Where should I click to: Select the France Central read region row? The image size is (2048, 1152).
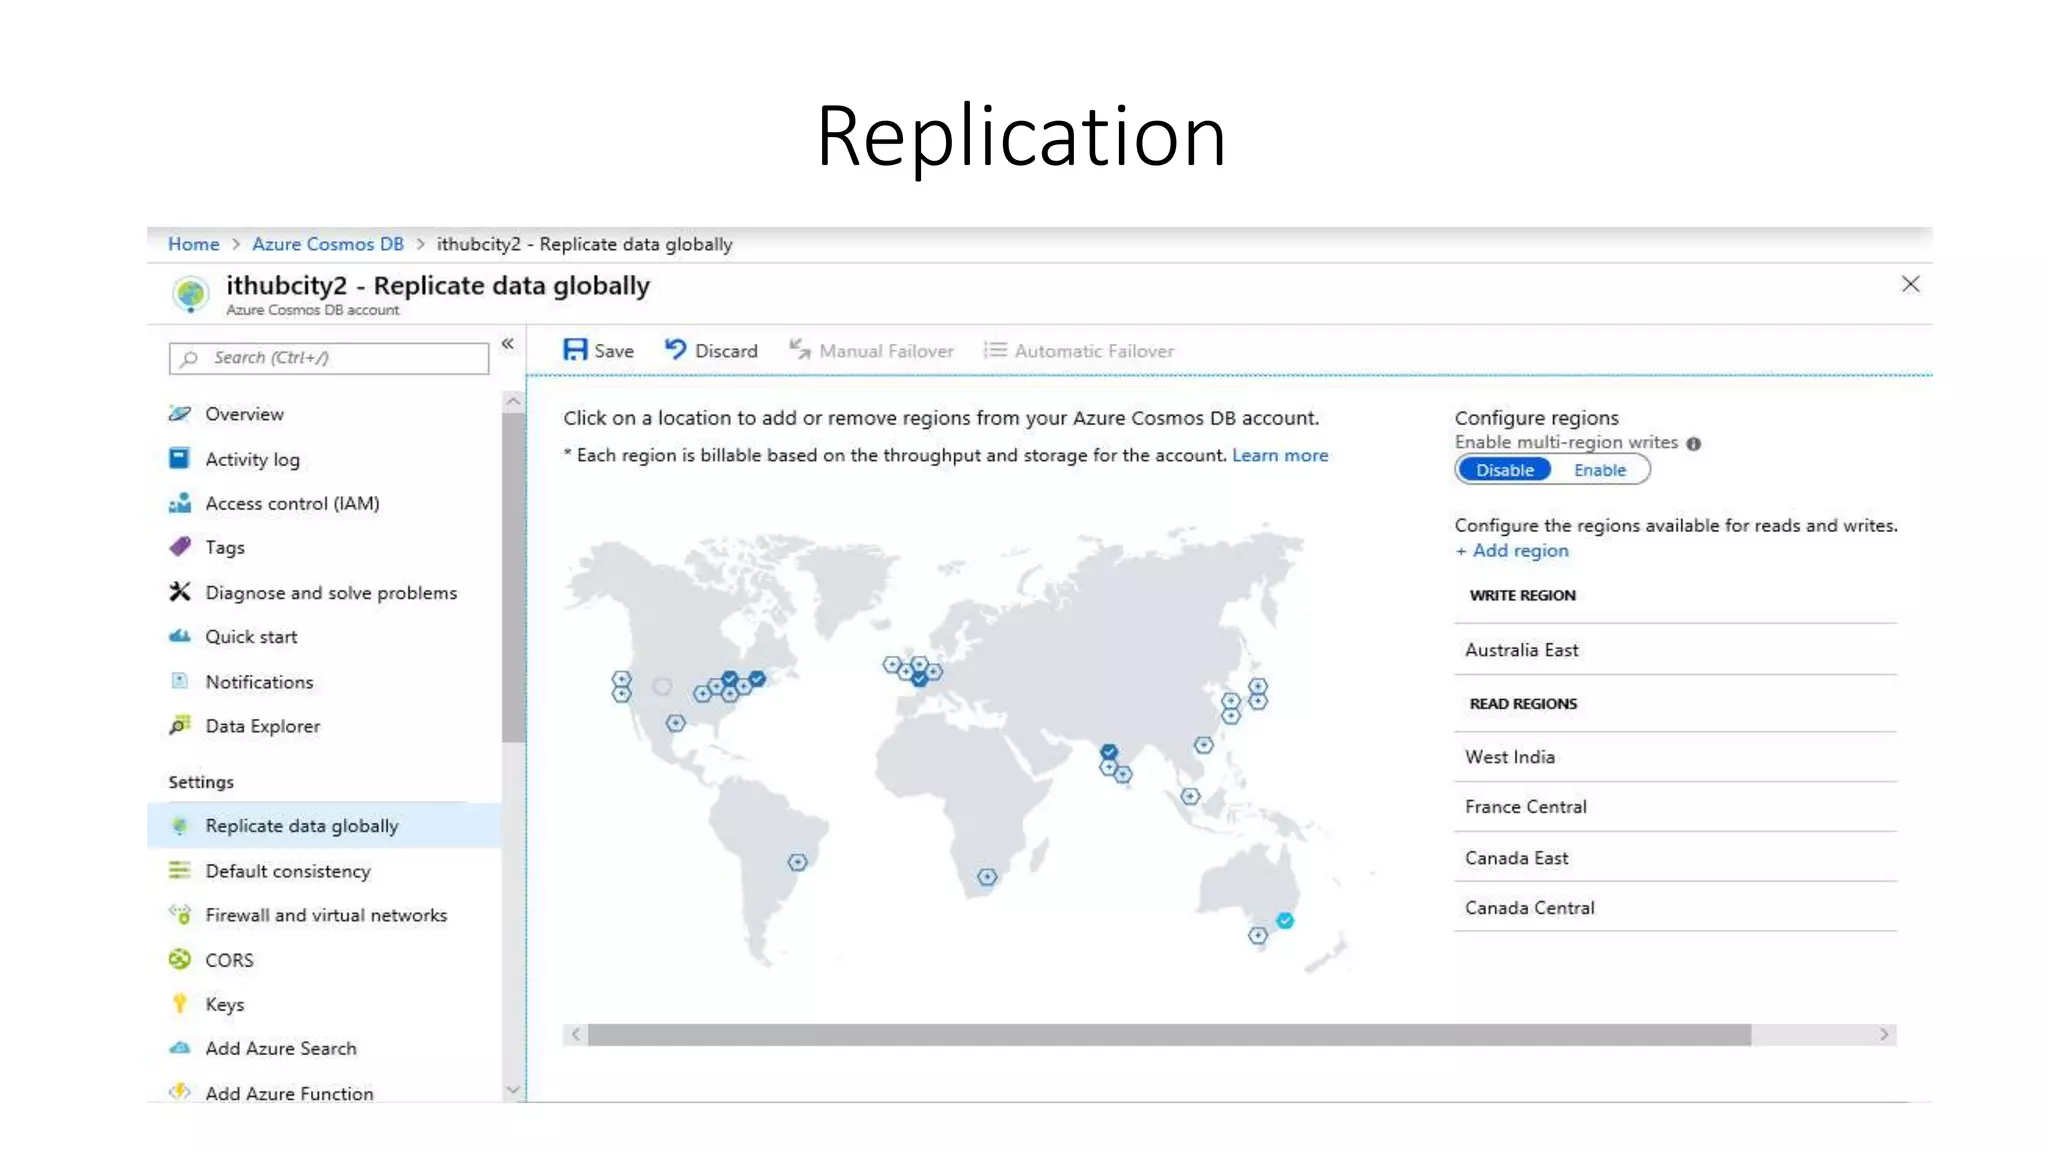(1675, 807)
